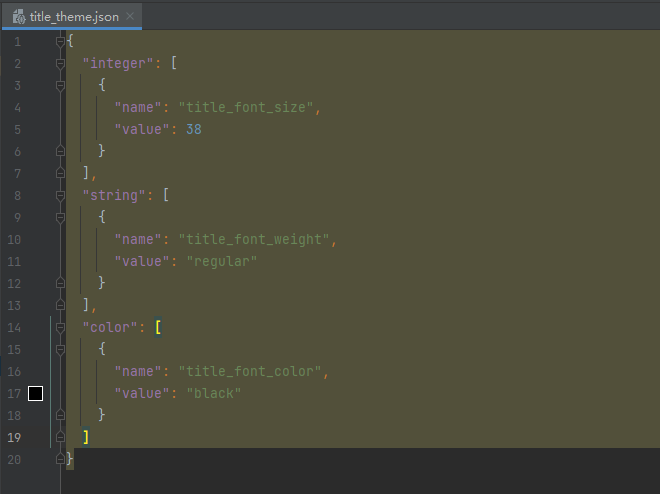Click line number 16 in the gutter

click(14, 372)
